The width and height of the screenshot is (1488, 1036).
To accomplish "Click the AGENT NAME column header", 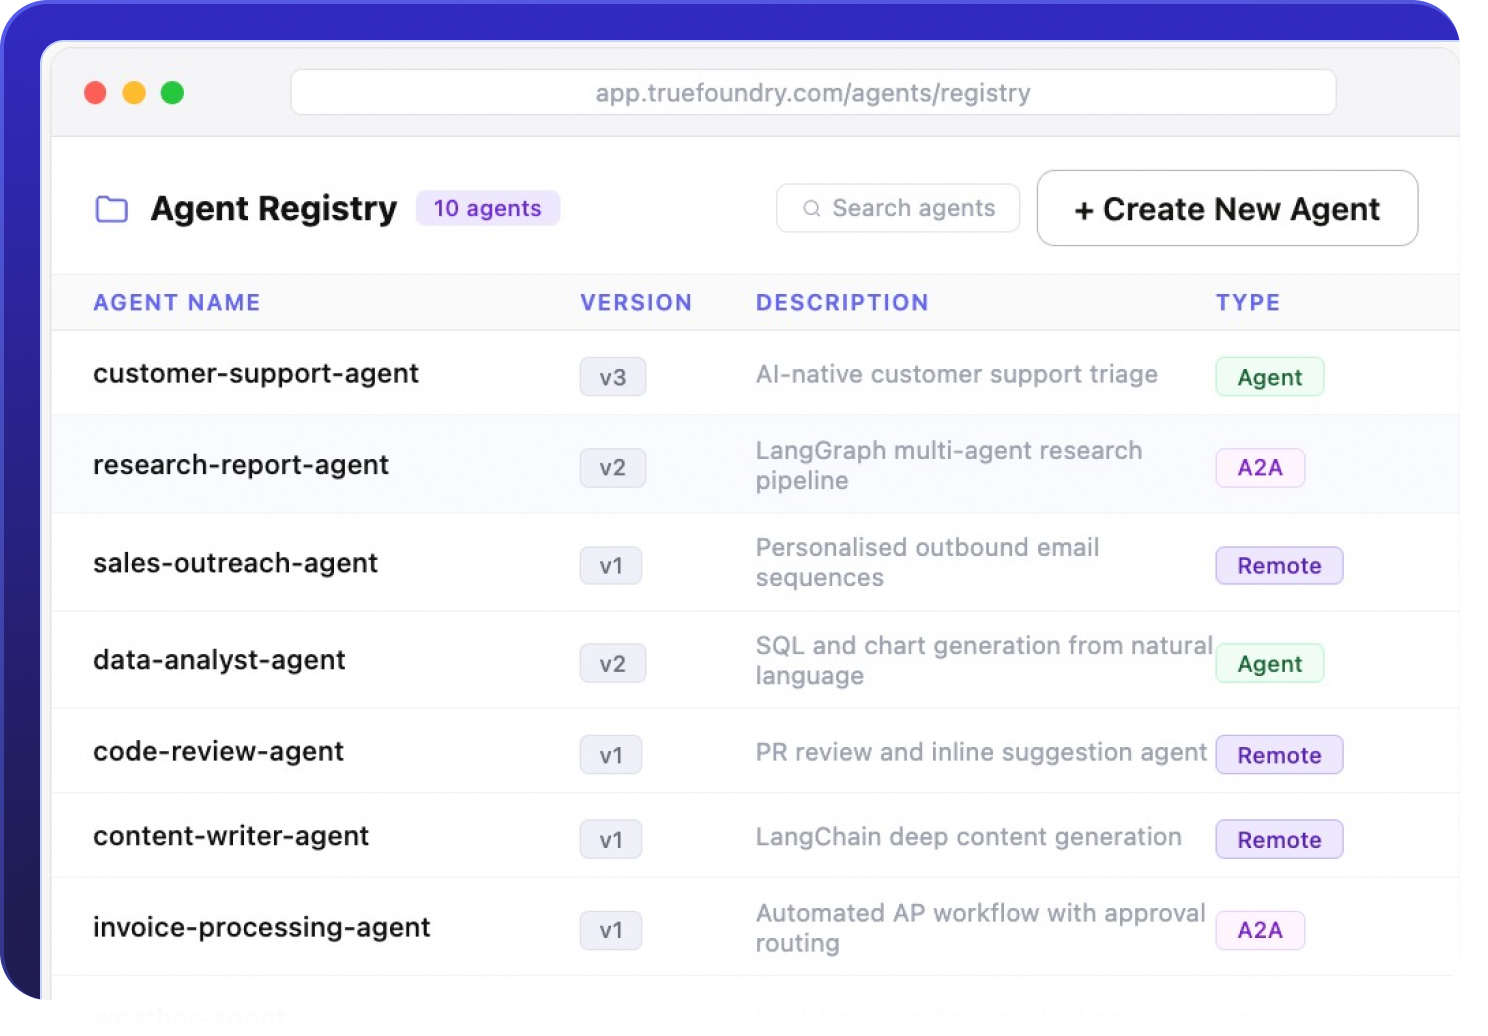I will (x=177, y=302).
